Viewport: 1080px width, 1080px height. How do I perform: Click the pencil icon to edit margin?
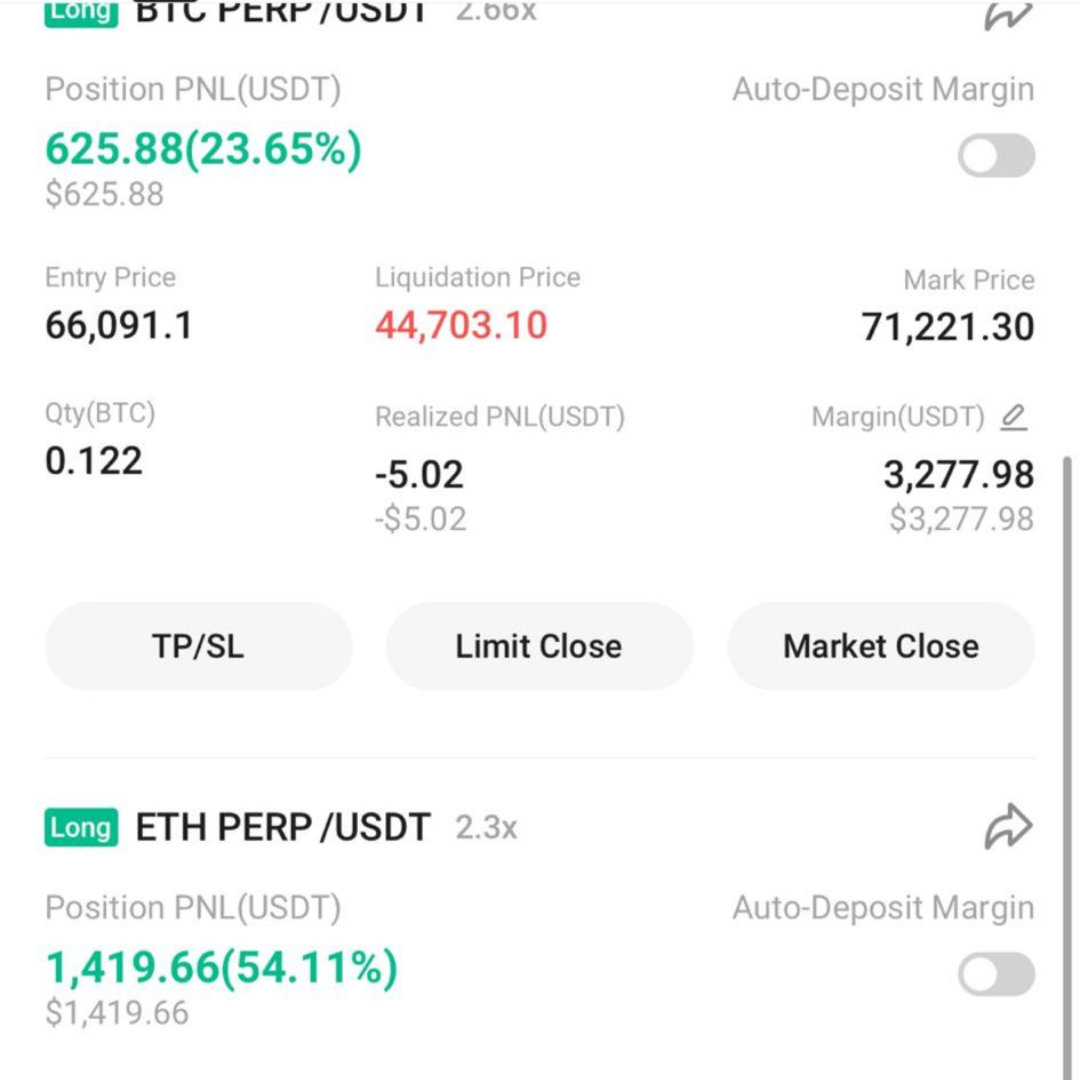(x=1013, y=417)
